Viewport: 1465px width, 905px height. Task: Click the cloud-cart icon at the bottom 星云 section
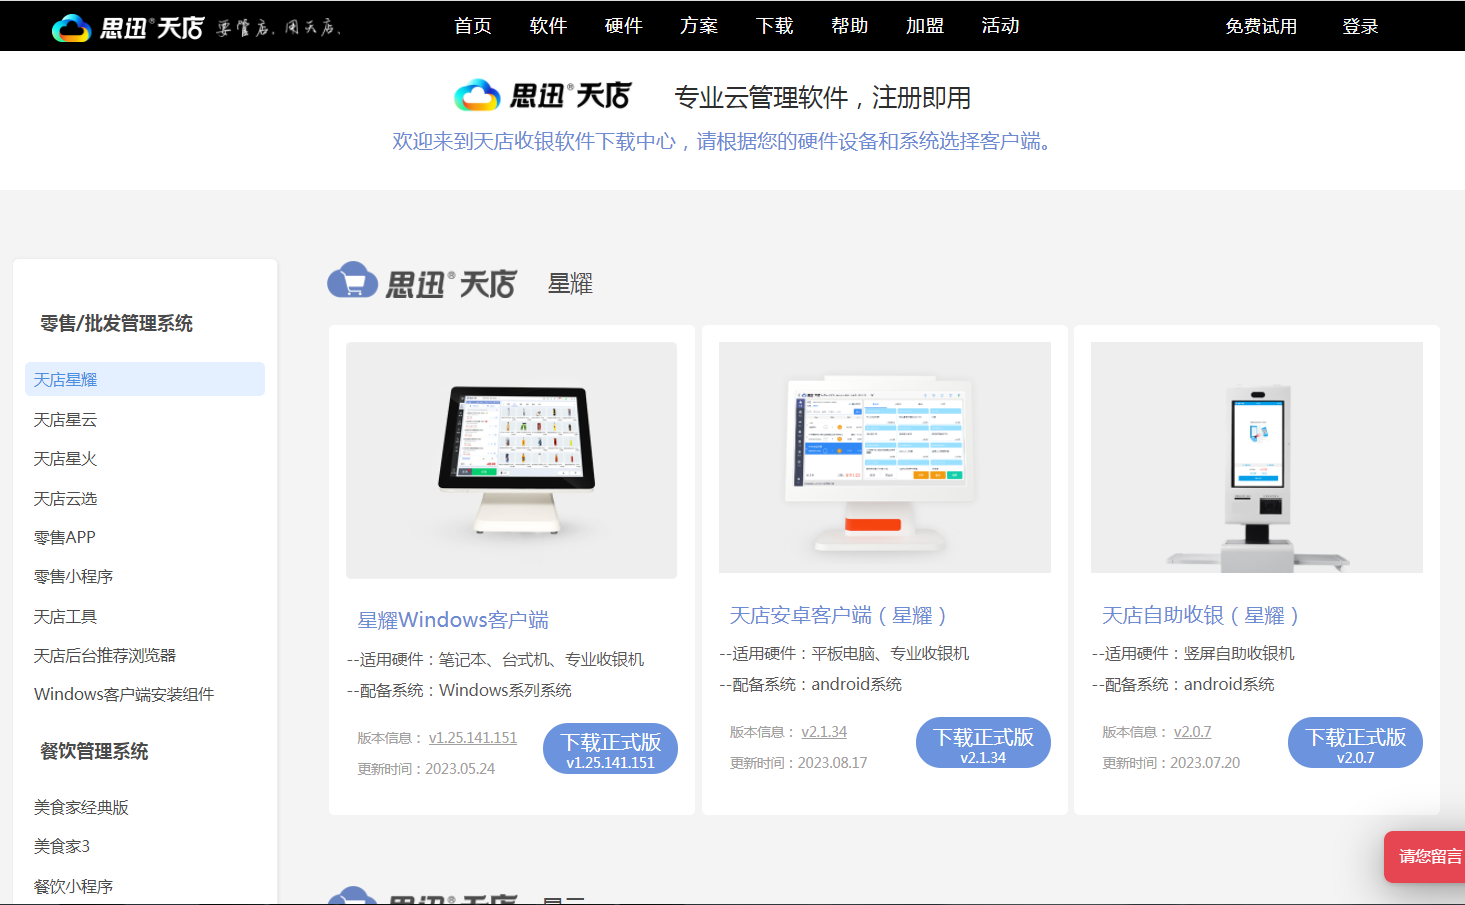click(x=352, y=898)
